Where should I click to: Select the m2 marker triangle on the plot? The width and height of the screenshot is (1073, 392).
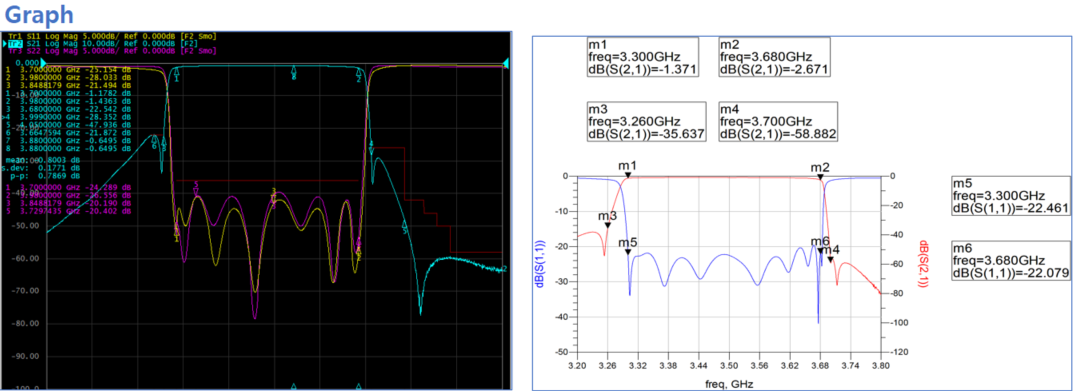[820, 177]
